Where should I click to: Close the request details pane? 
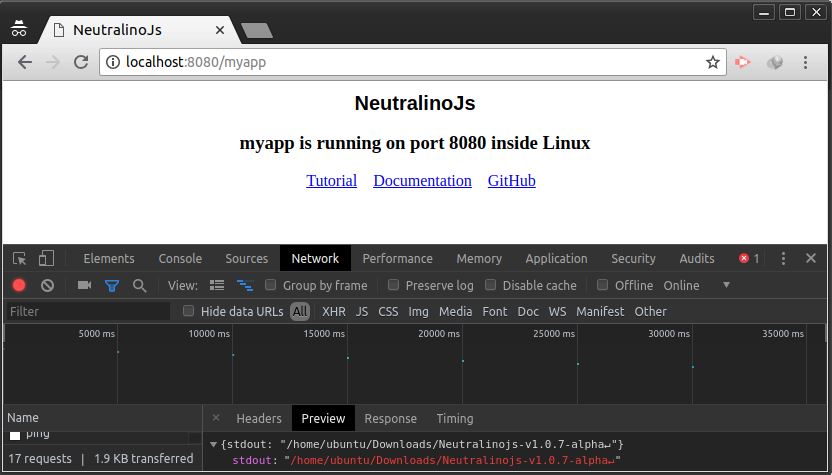coord(216,418)
